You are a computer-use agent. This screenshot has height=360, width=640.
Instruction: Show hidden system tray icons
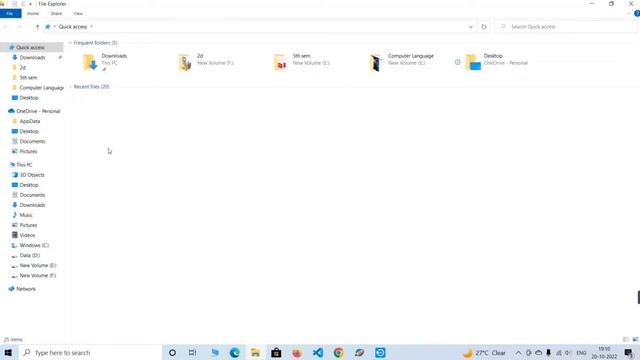518,353
